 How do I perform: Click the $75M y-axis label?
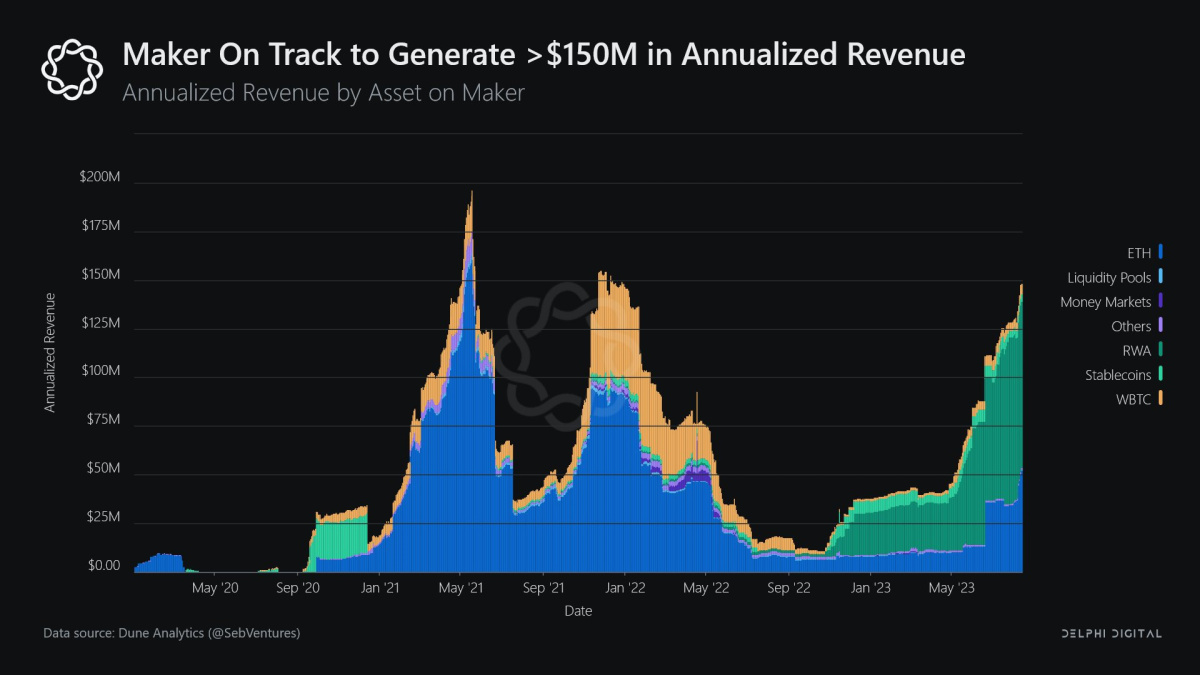(104, 420)
